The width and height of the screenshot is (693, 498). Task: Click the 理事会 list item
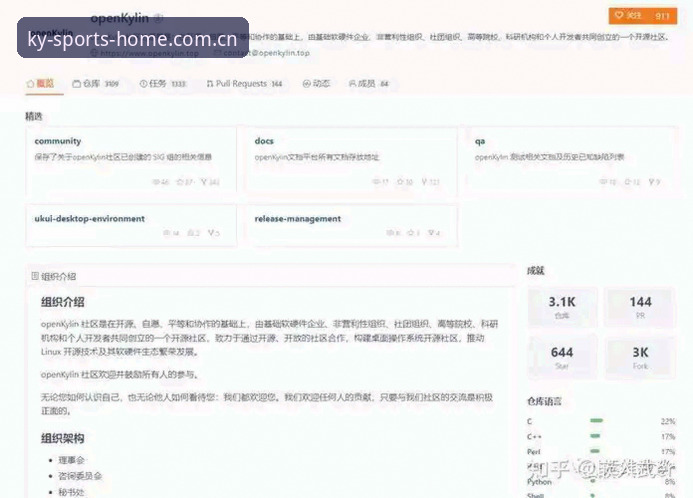pos(71,460)
